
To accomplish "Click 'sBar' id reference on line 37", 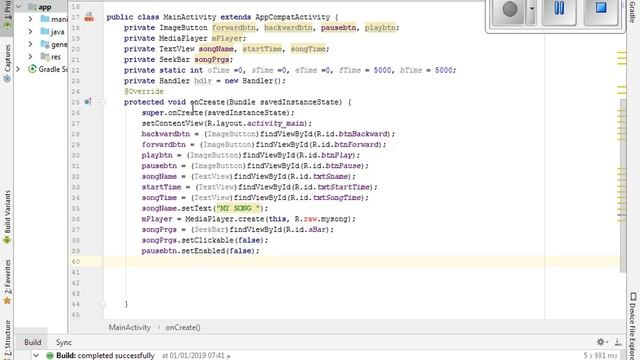I will click(x=317, y=229).
